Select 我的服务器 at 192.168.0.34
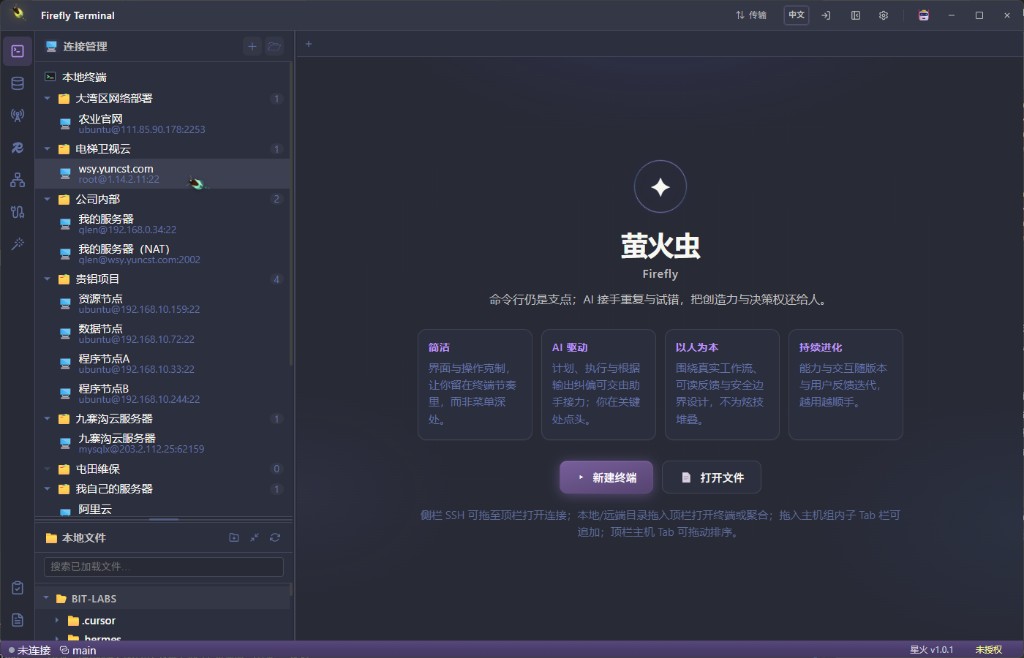This screenshot has width=1024, height=658. 163,224
